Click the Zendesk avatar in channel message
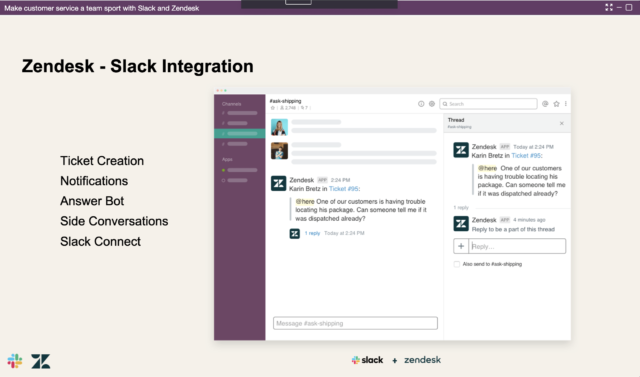The height and width of the screenshot is (377, 640). (x=279, y=184)
